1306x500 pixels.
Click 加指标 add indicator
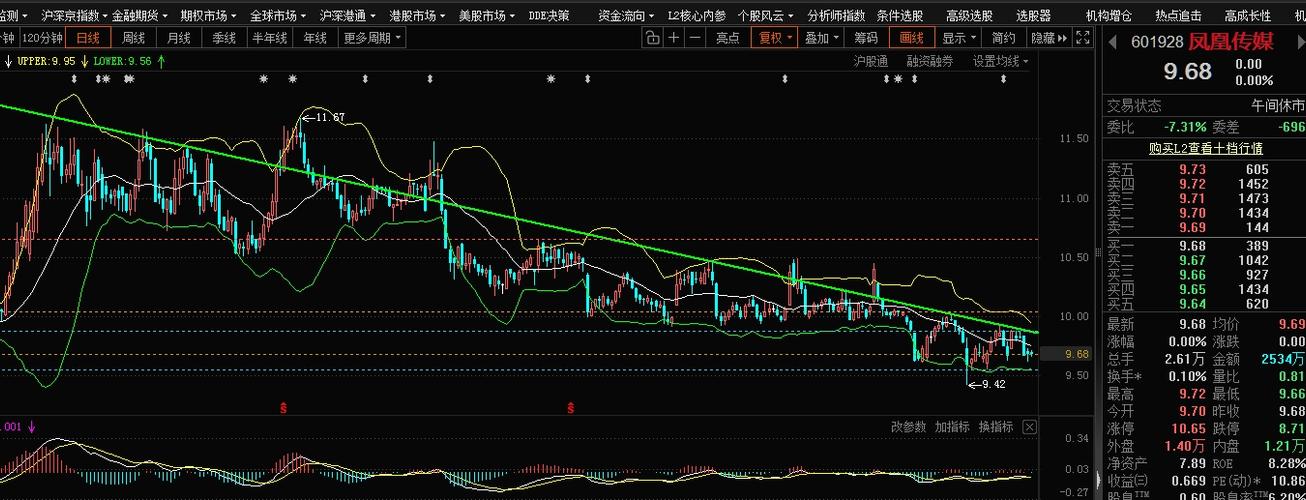(x=952, y=427)
